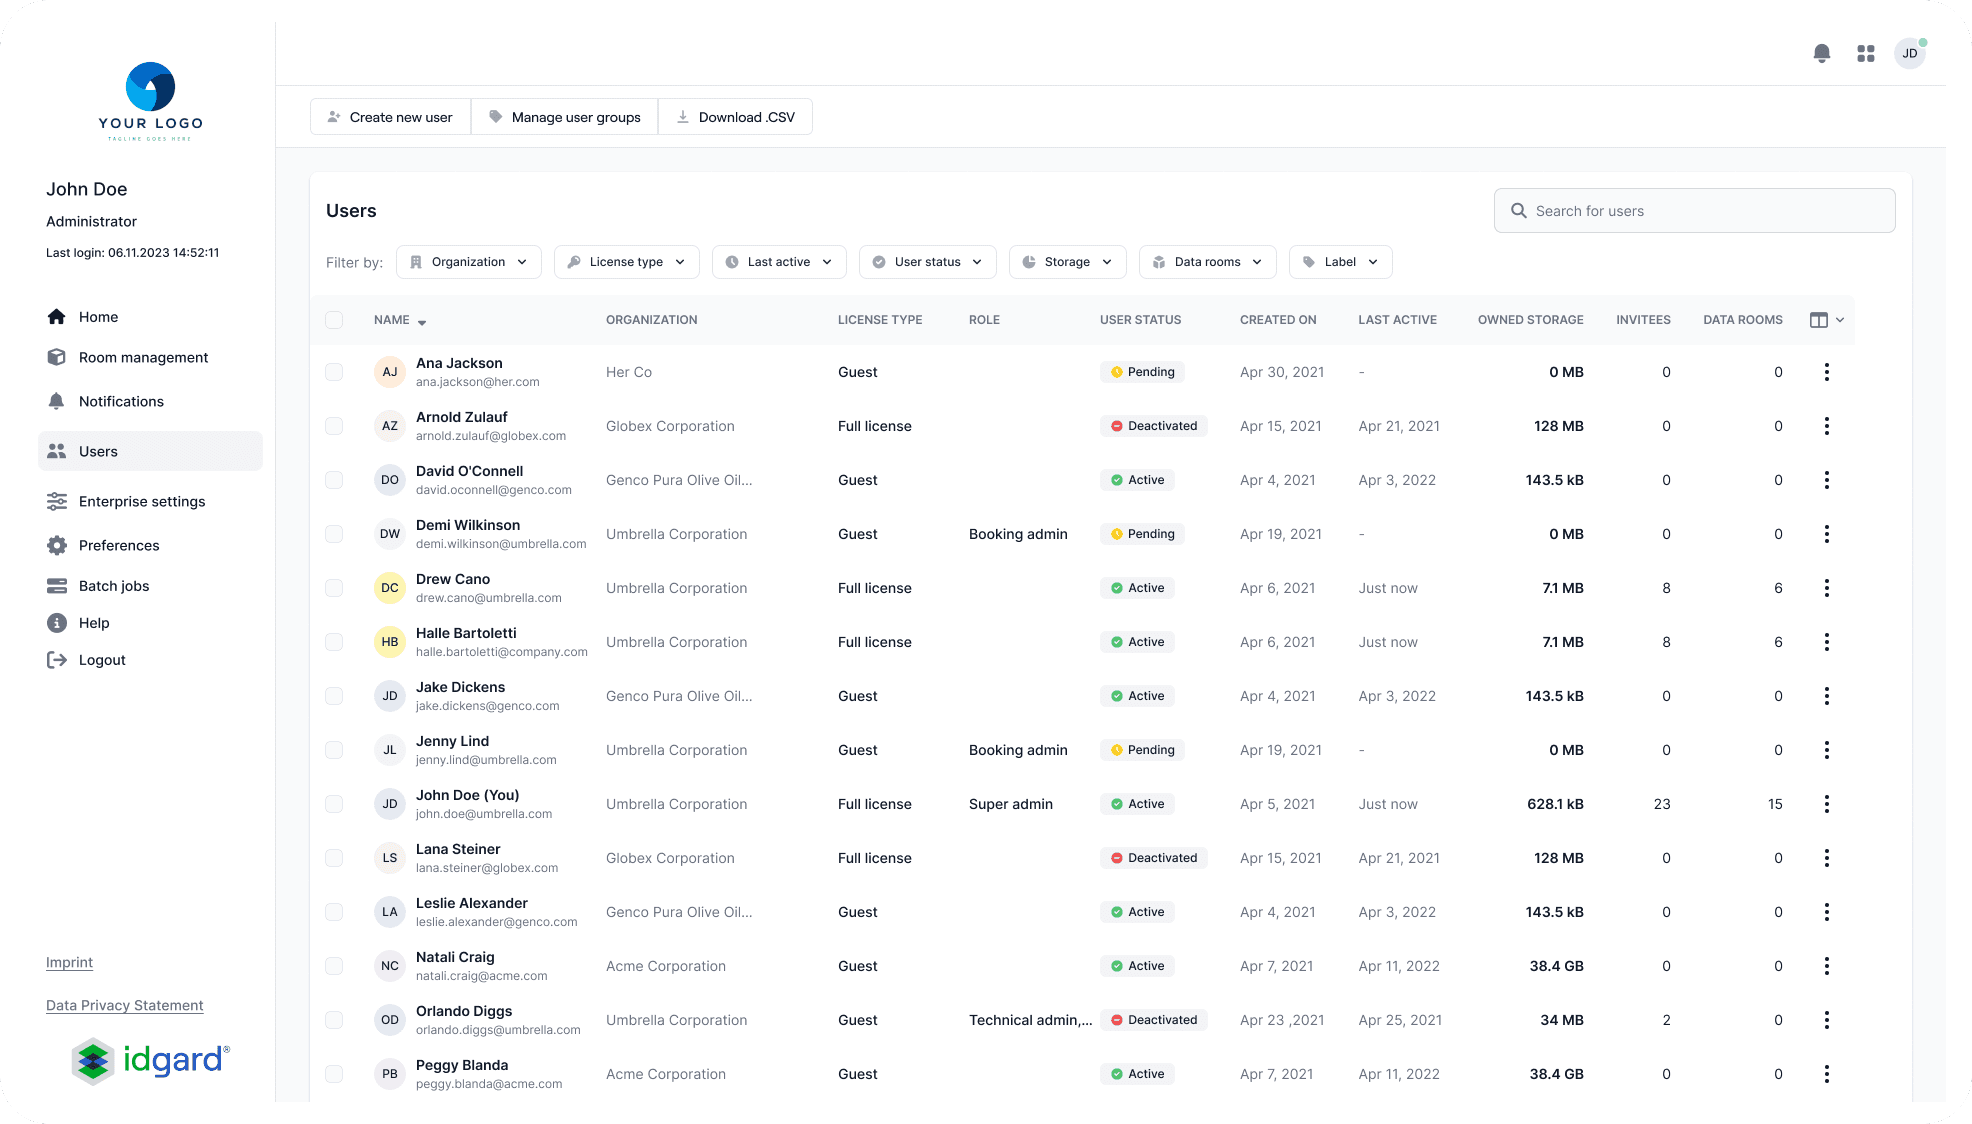This screenshot has height=1124, width=1972.
Task: Click the Deactivated badge for Arnold Zulauf
Action: pos(1154,426)
